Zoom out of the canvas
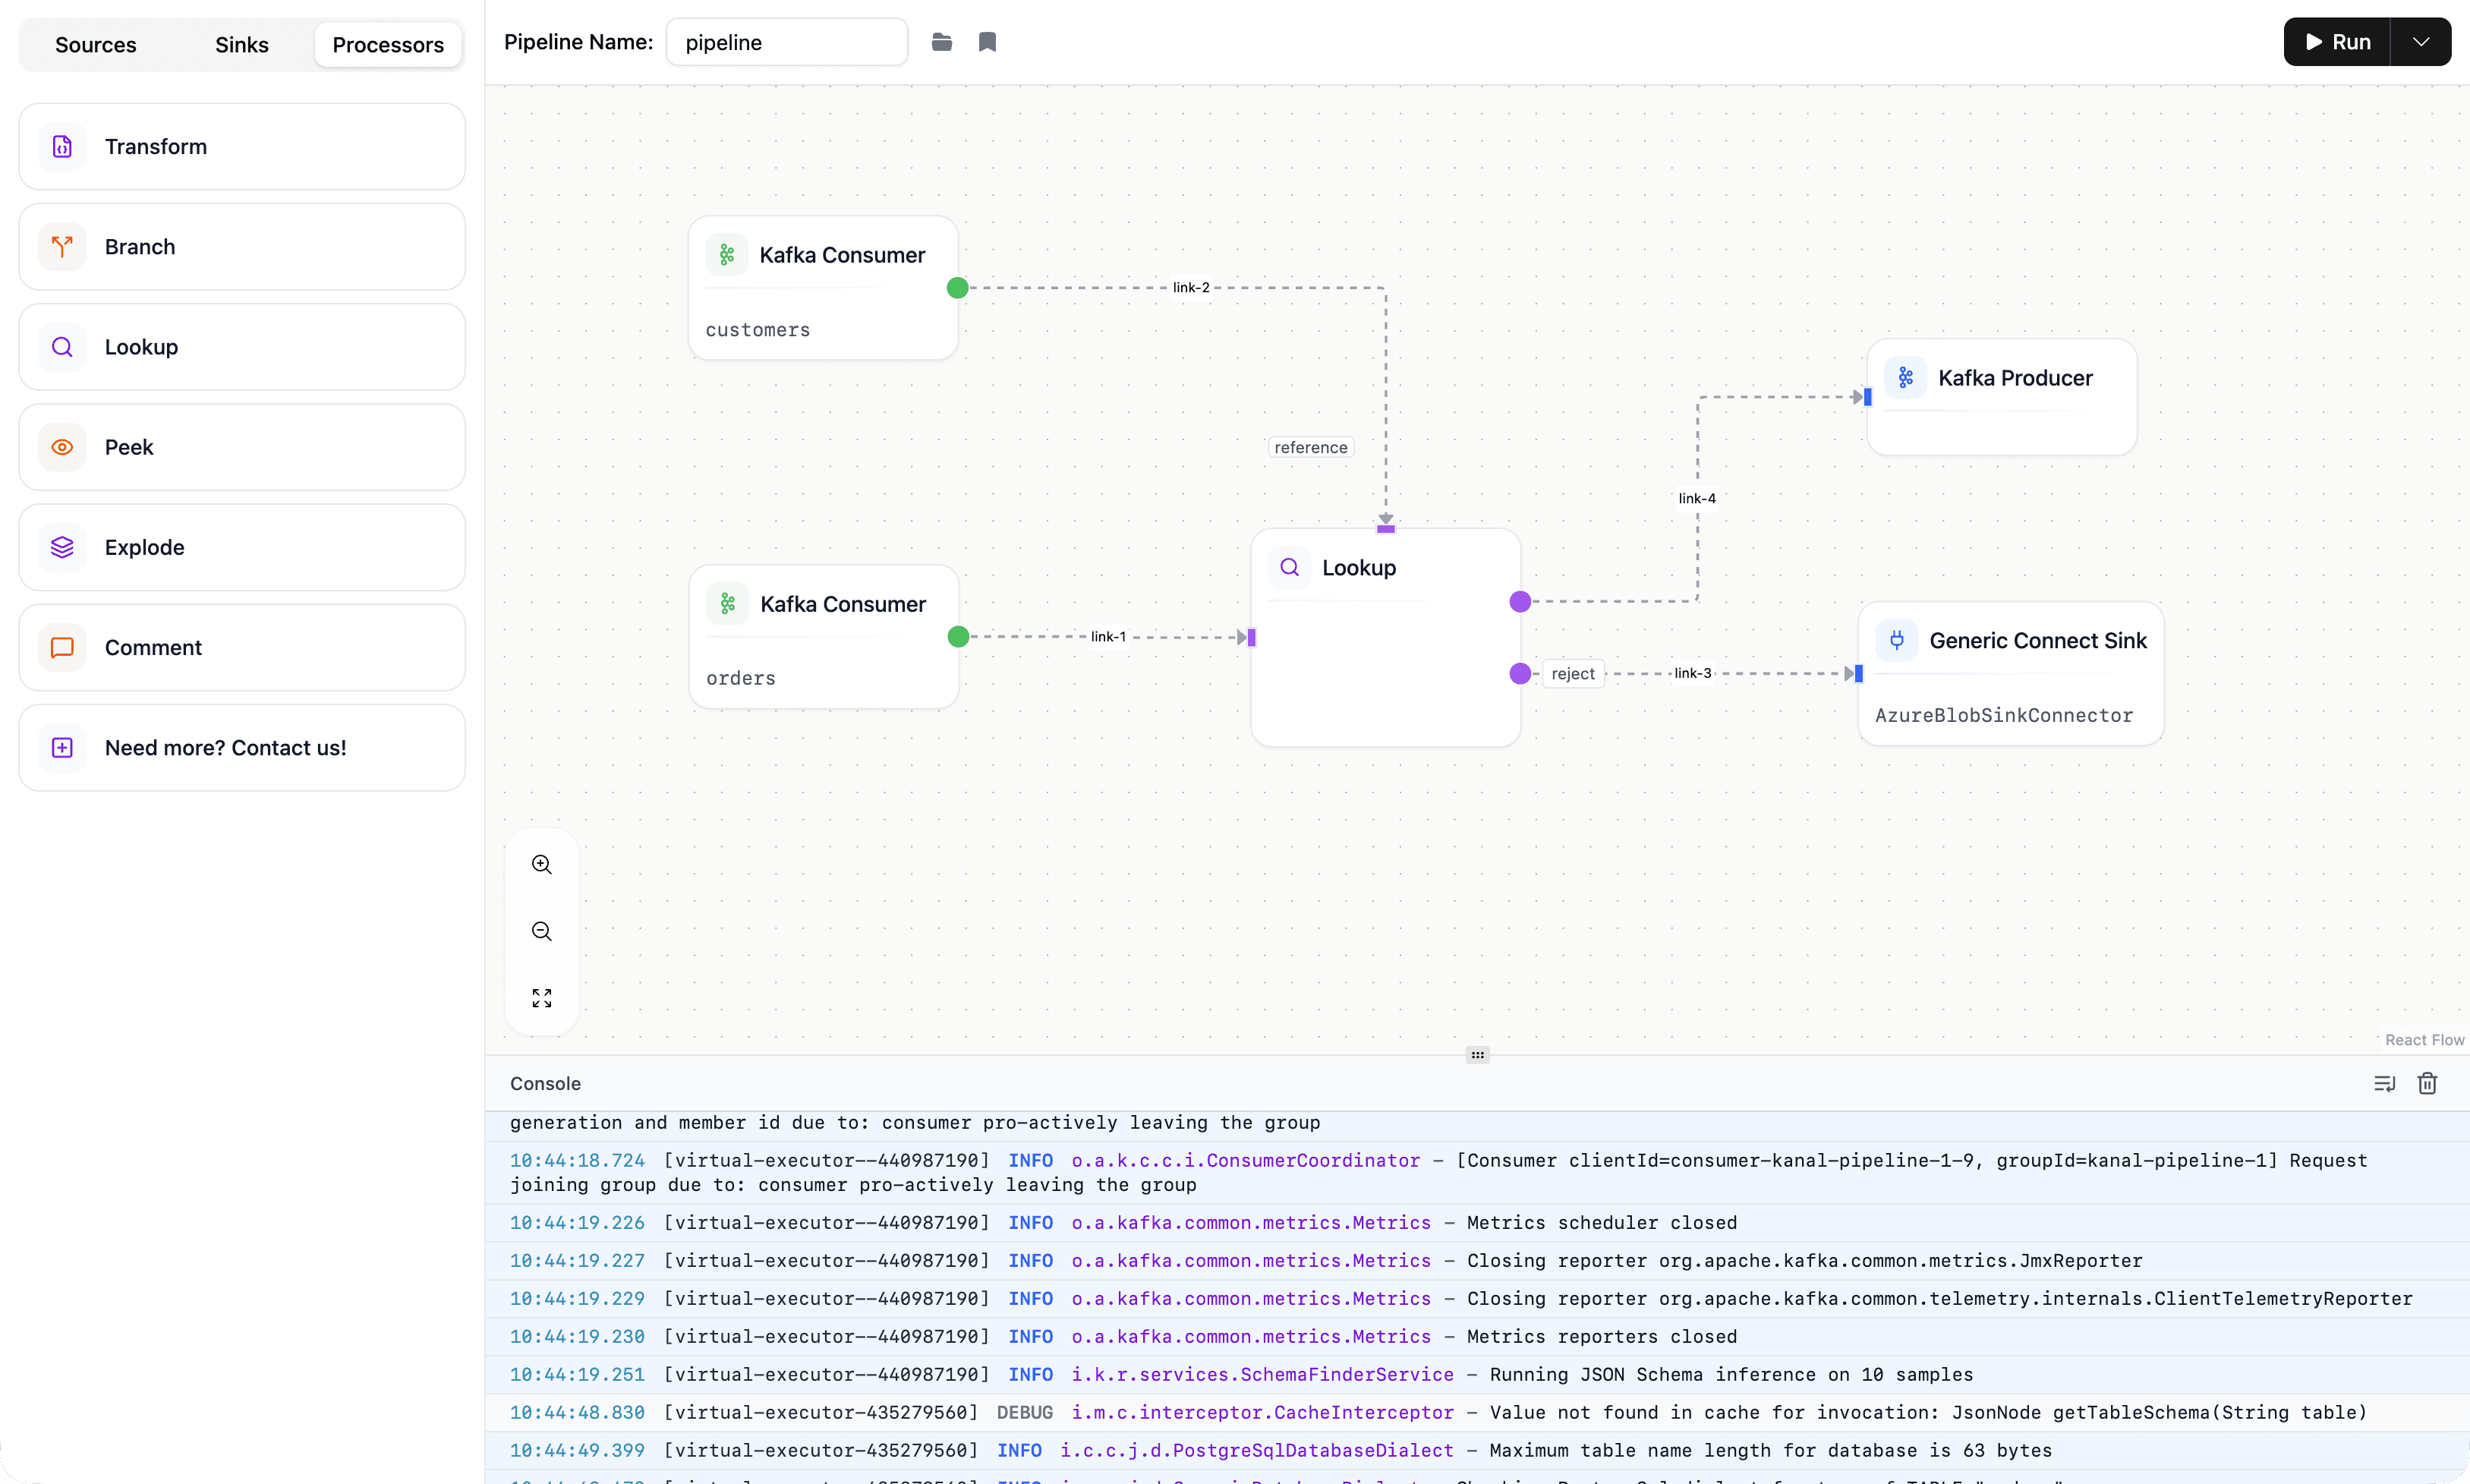Viewport: 2470px width, 1484px height. (x=542, y=931)
